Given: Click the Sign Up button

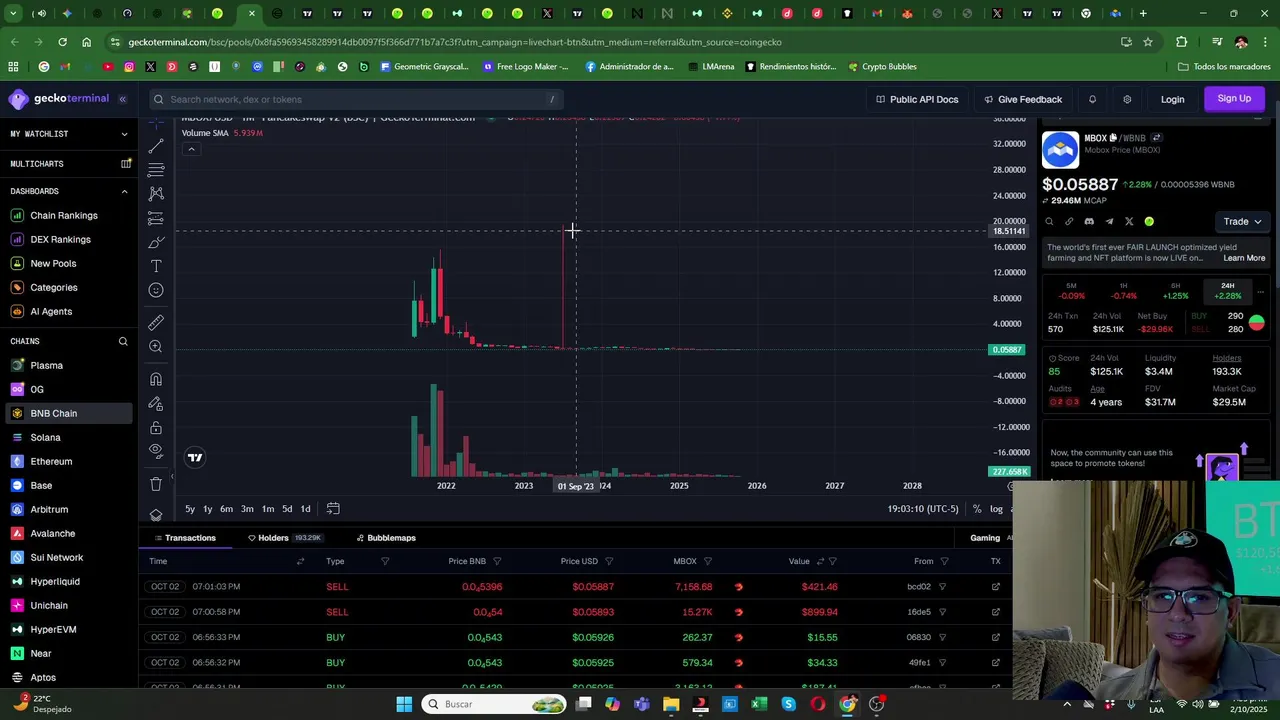Looking at the screenshot, I should [x=1234, y=99].
